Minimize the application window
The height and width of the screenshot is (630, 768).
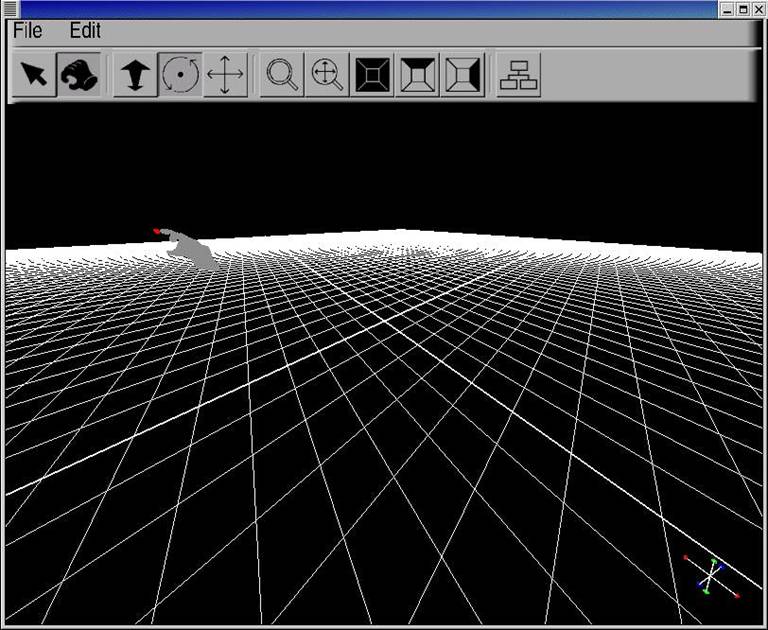pyautogui.click(x=727, y=9)
